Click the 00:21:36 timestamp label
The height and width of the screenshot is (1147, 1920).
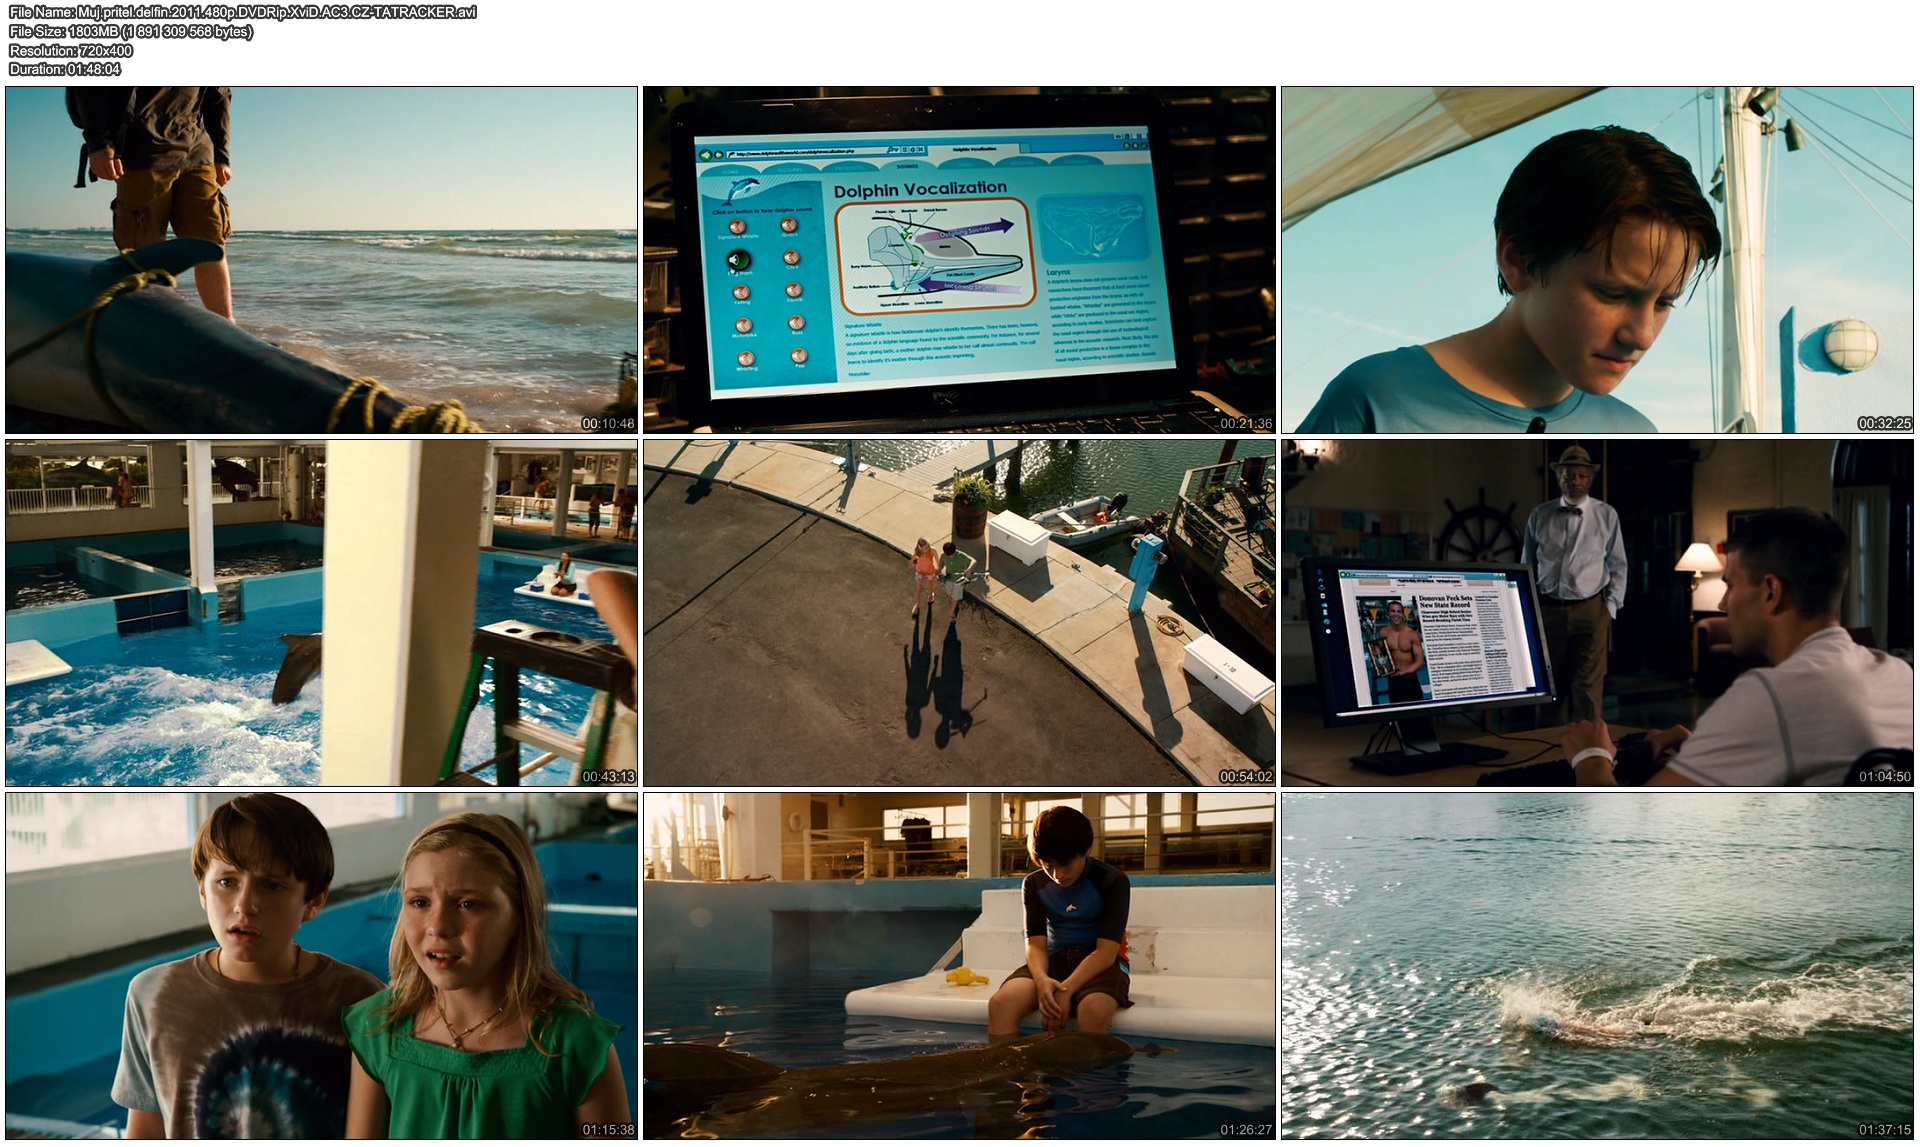click(x=1245, y=423)
